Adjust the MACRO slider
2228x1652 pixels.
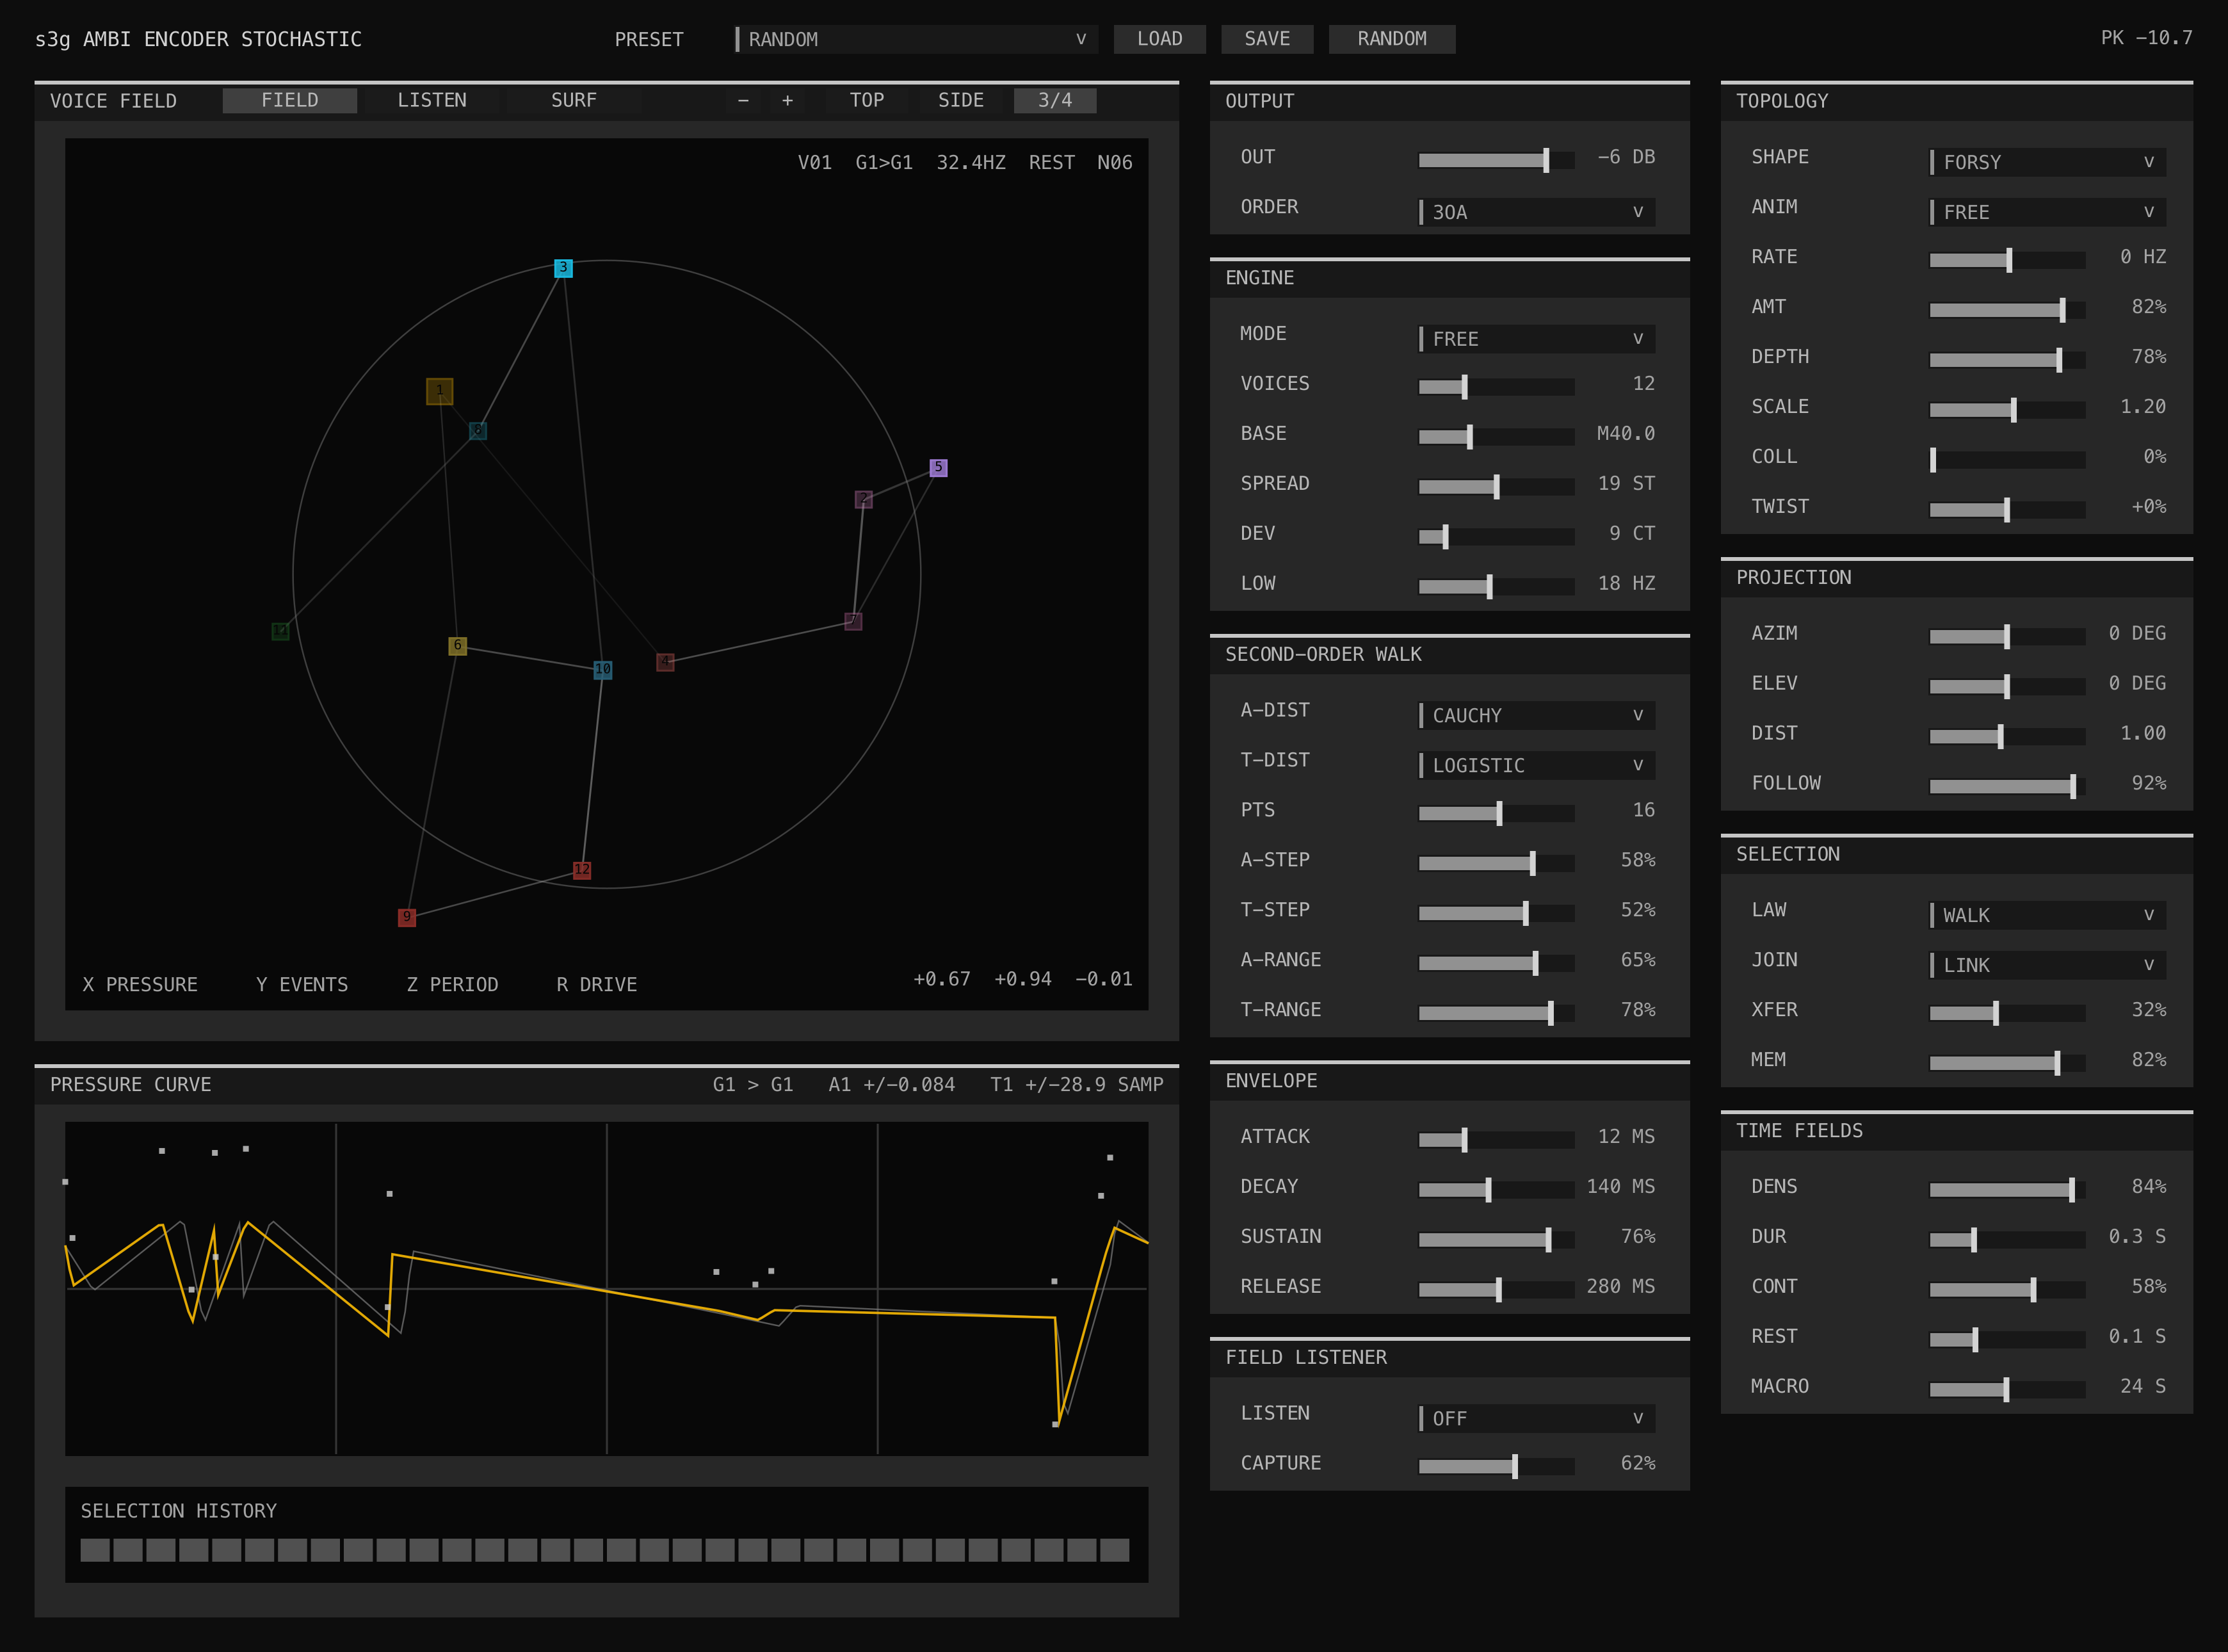(2008, 1390)
